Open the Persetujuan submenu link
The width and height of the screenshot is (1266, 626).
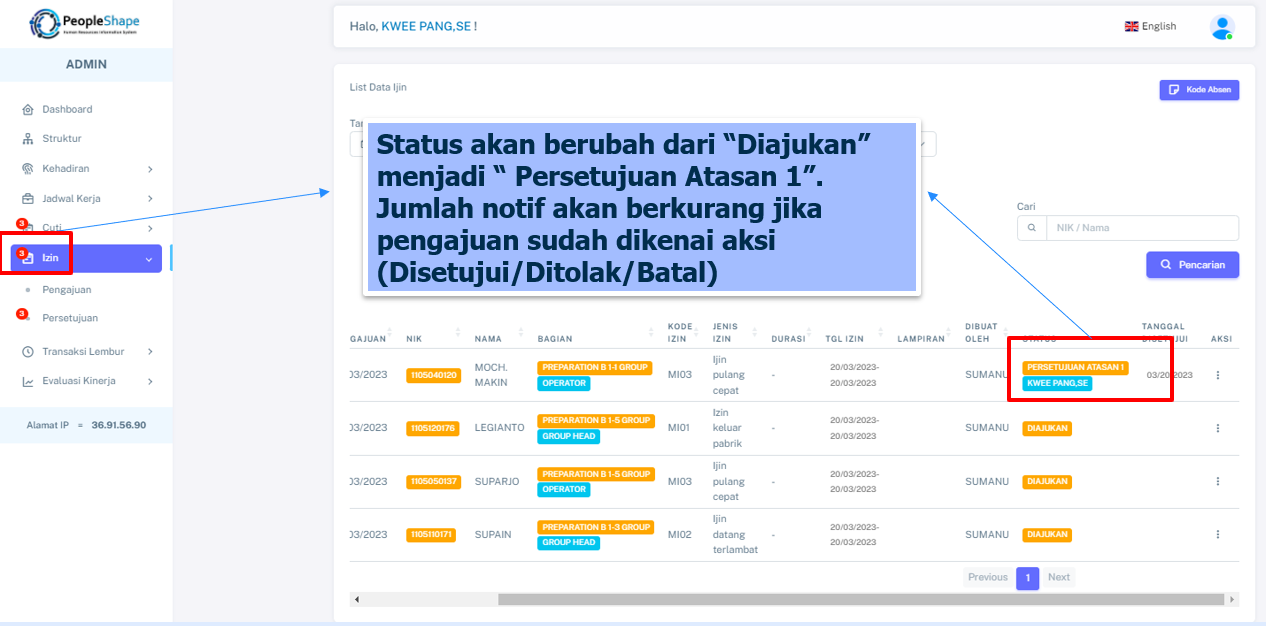70,318
